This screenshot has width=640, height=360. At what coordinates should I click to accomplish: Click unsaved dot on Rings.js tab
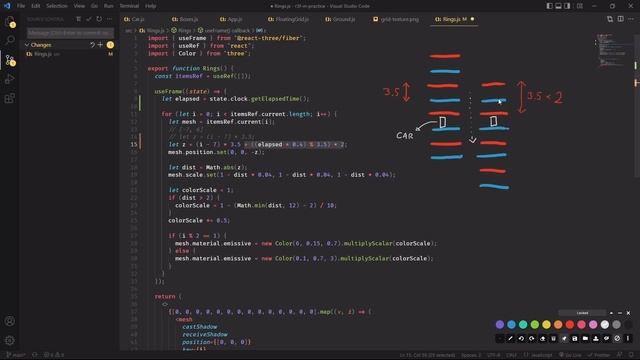click(x=472, y=19)
